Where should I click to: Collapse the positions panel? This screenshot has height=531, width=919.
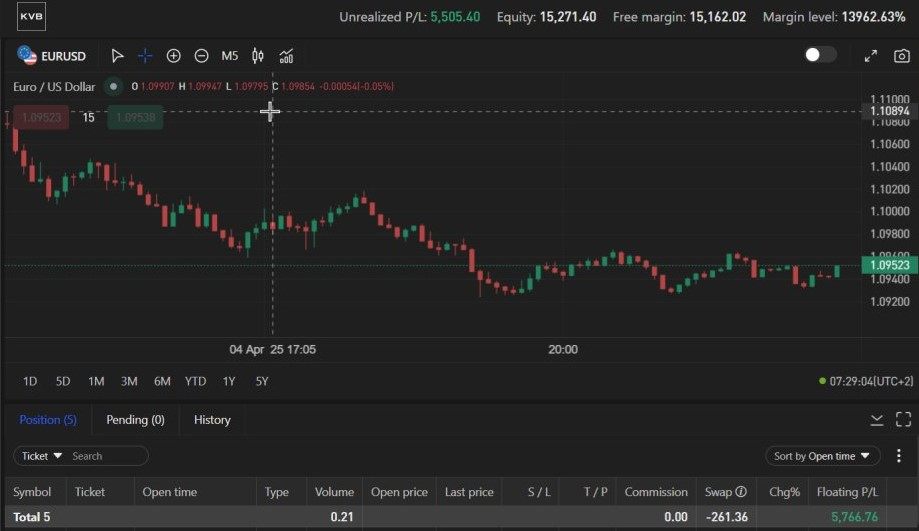[877, 420]
